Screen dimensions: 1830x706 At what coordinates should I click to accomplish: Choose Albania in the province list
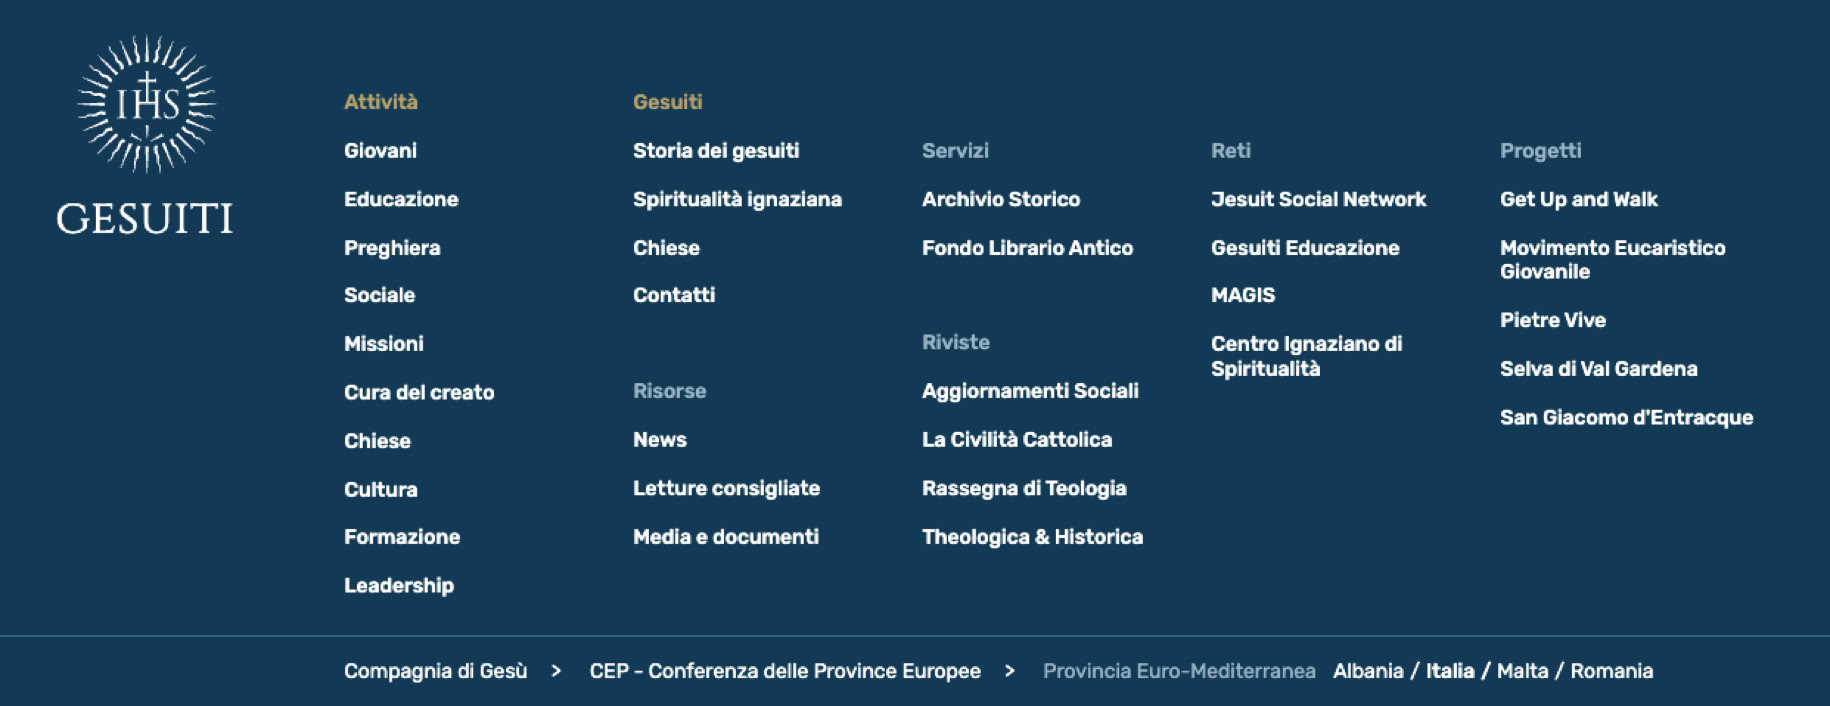point(1367,671)
